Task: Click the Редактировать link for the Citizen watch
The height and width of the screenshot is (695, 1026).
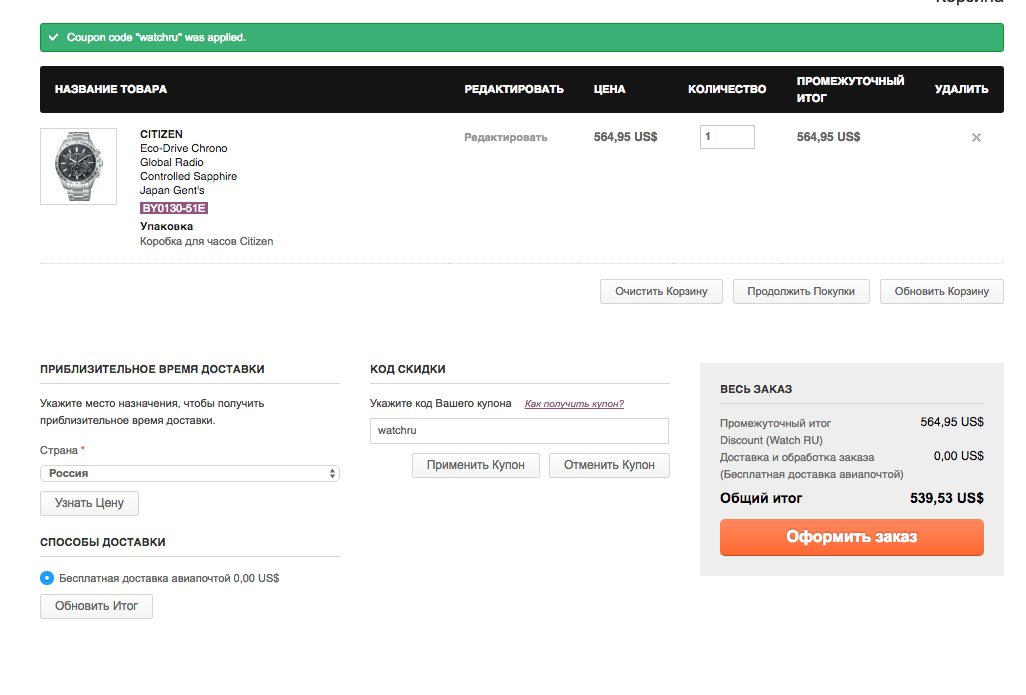Action: click(x=506, y=137)
